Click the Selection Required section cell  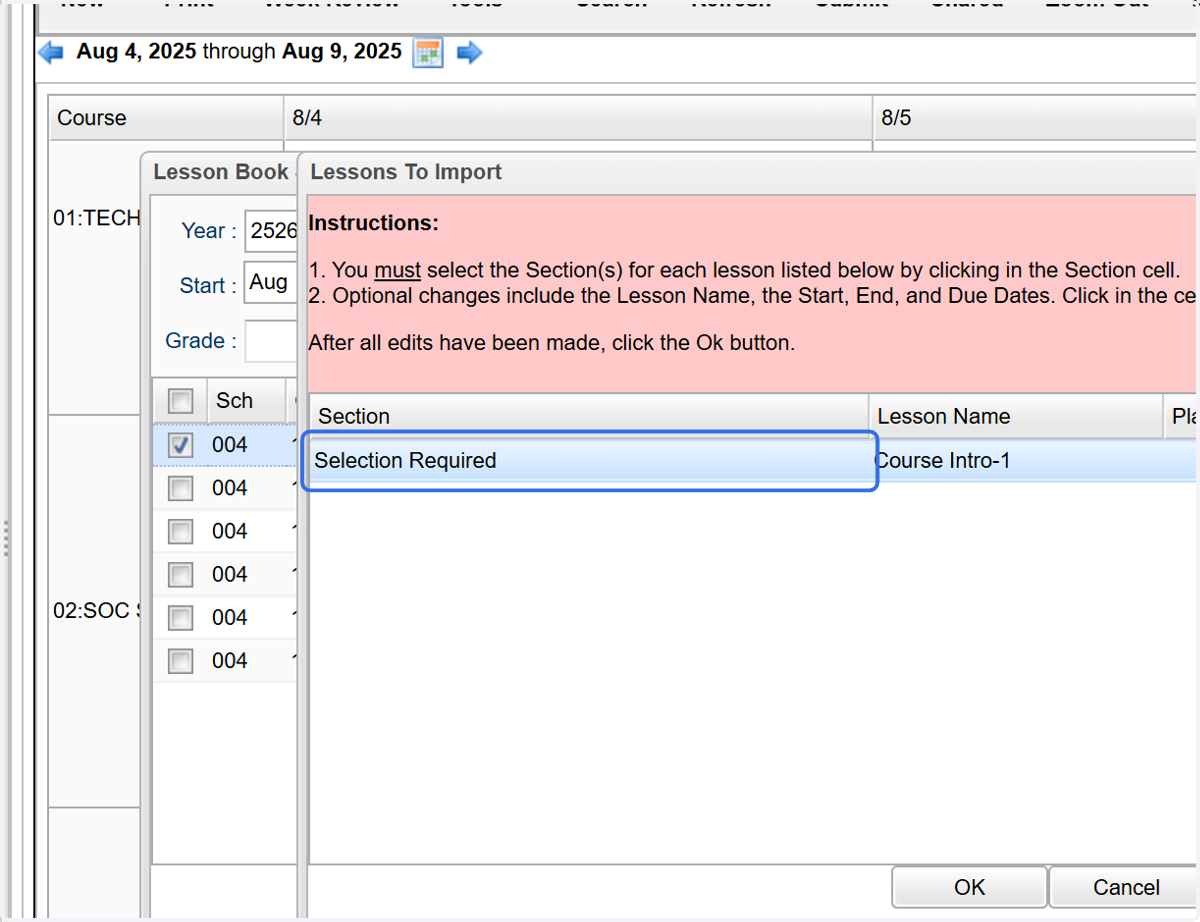coord(590,461)
